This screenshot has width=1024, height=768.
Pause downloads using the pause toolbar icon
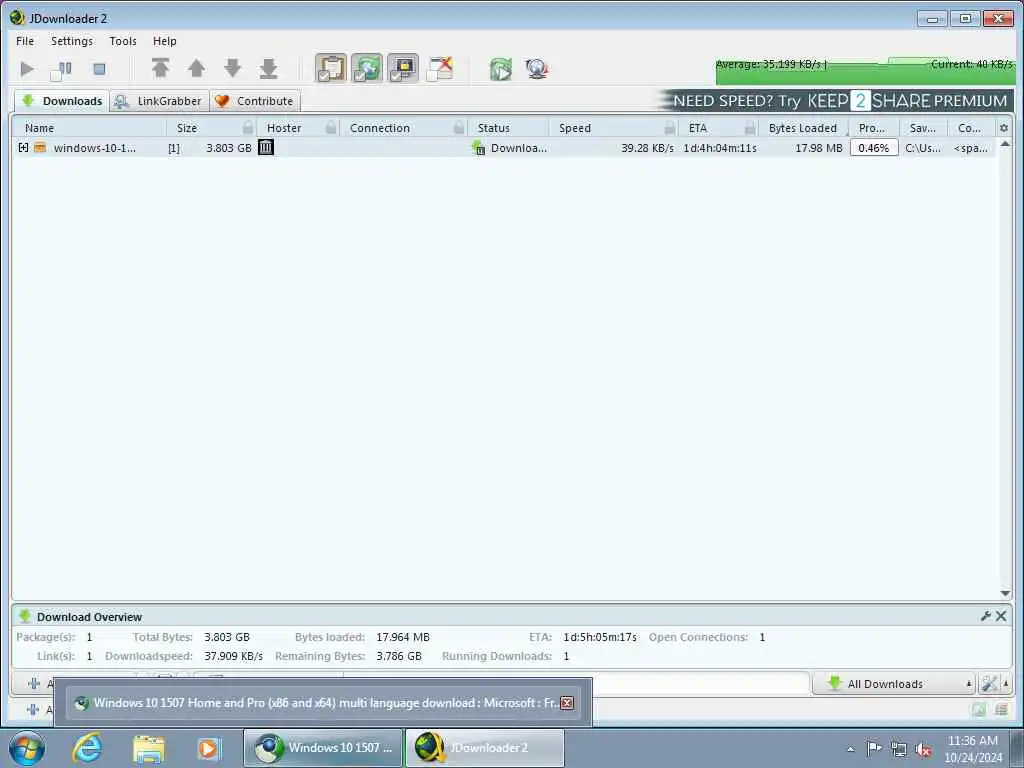tap(62, 69)
